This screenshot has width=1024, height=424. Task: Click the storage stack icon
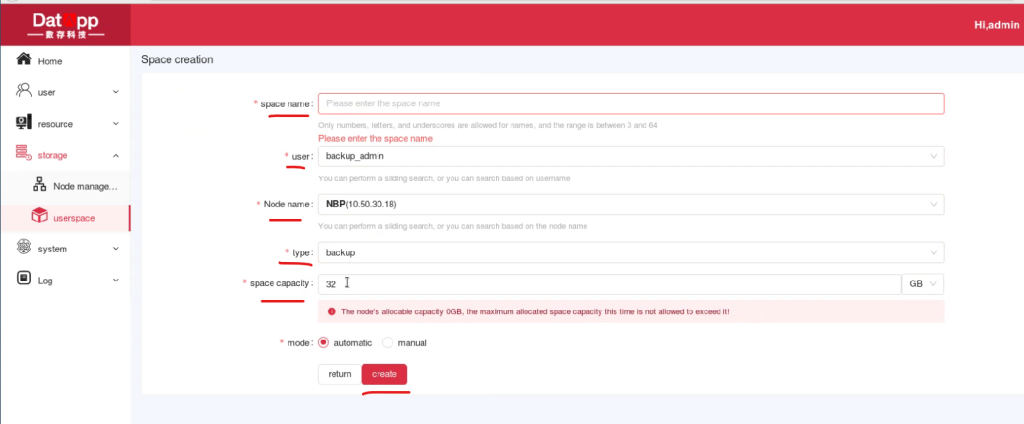24,154
